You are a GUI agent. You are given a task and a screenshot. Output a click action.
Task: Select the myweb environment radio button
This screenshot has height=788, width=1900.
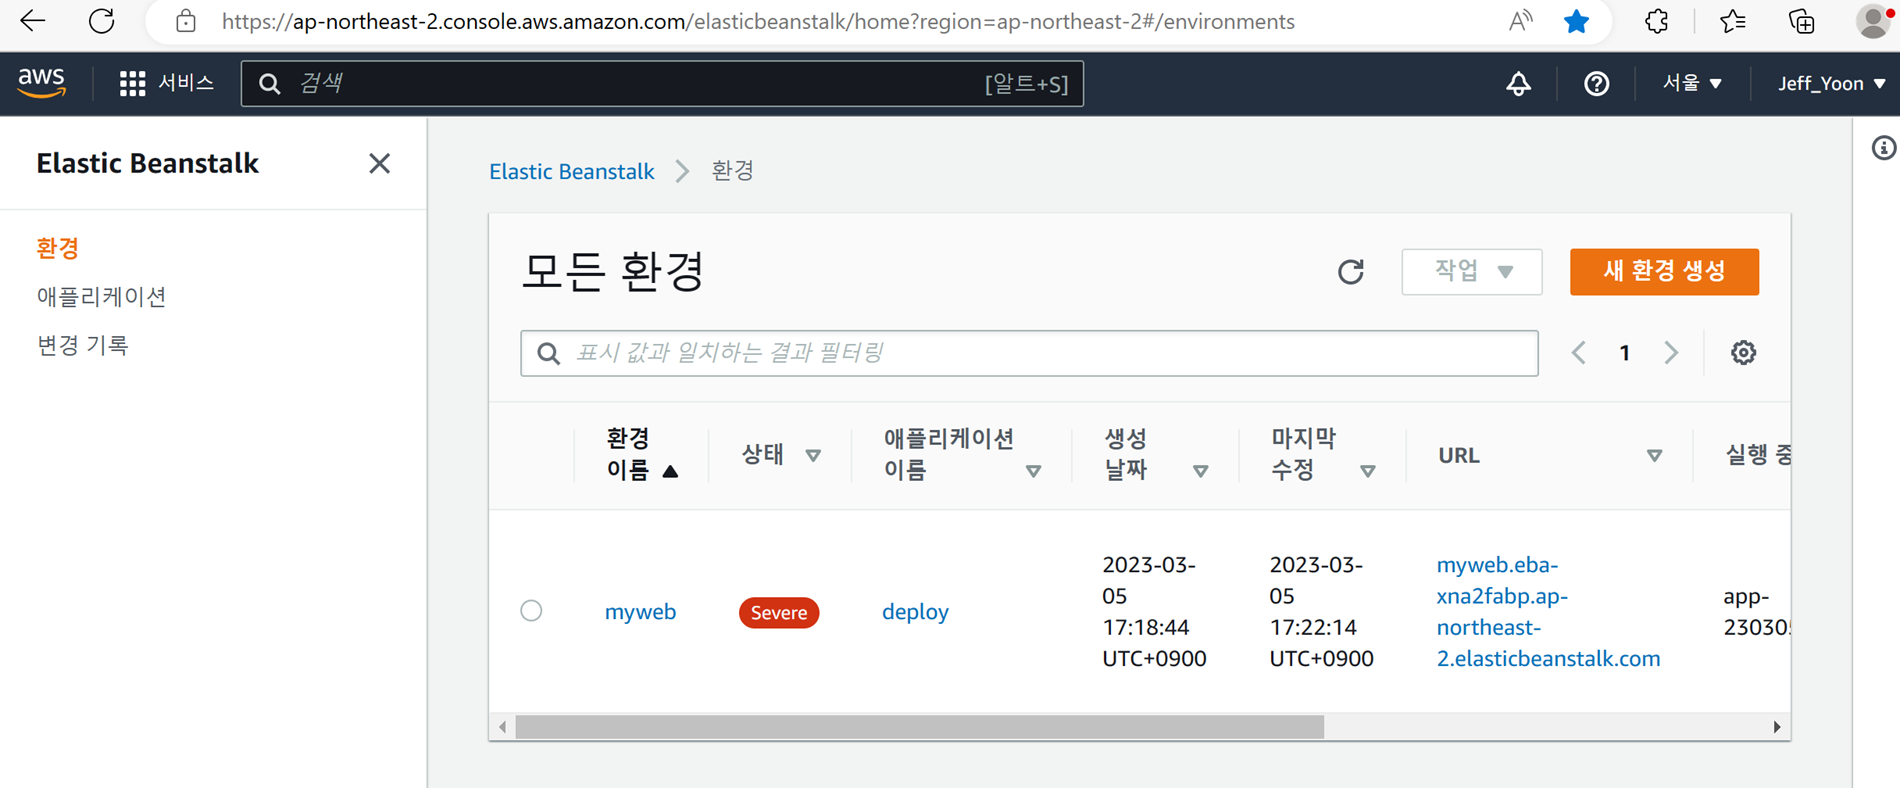click(x=531, y=610)
